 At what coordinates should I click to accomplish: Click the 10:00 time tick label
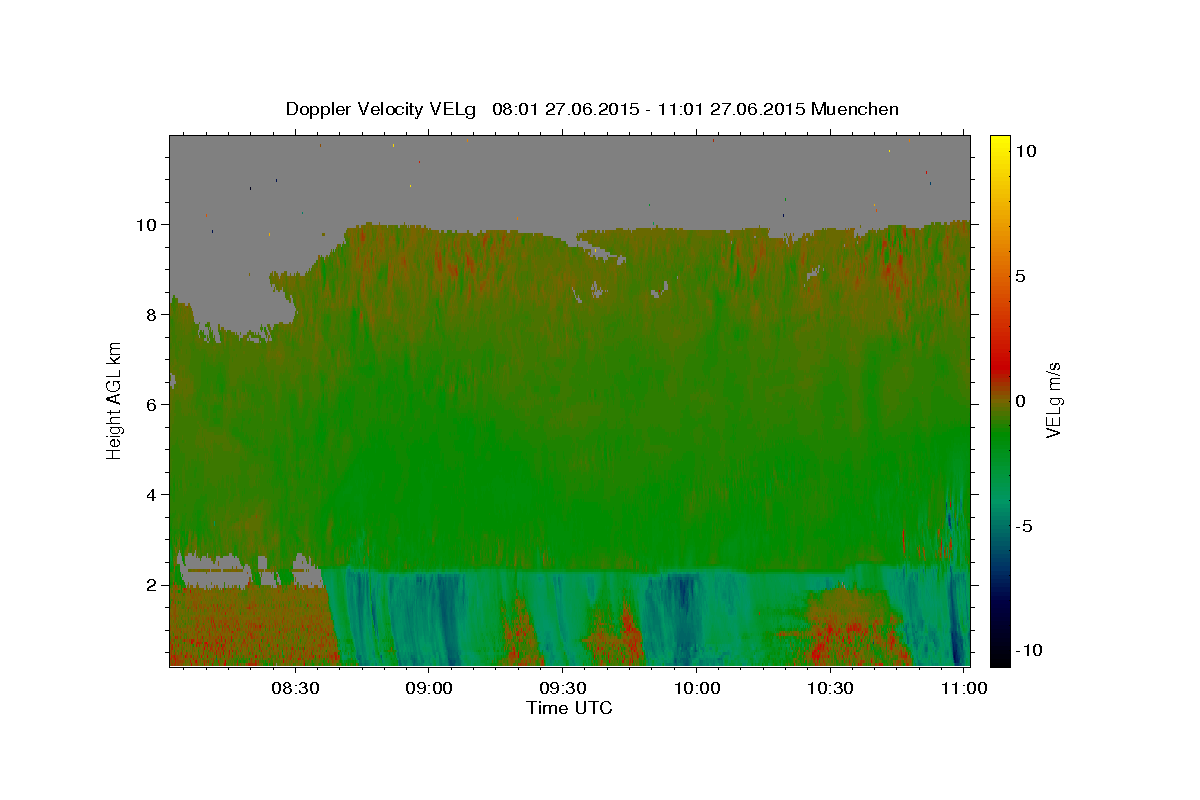tap(697, 689)
